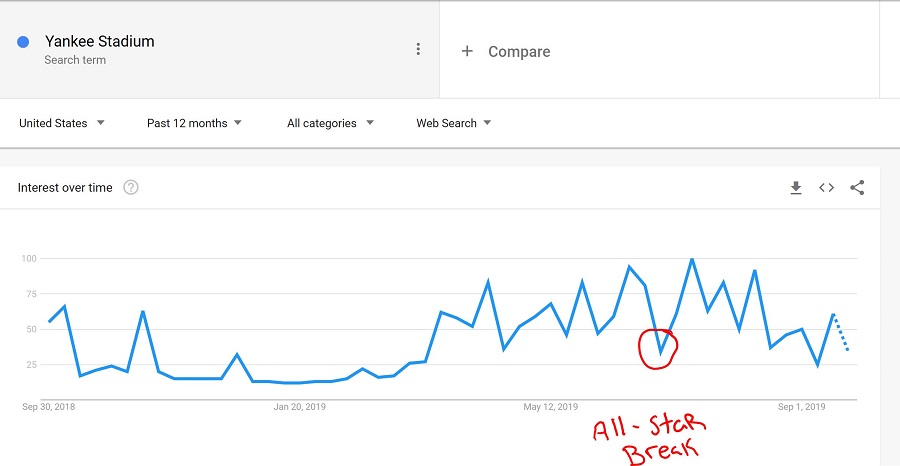Click the plus icon beside Compare
The height and width of the screenshot is (466, 900).
tap(467, 51)
